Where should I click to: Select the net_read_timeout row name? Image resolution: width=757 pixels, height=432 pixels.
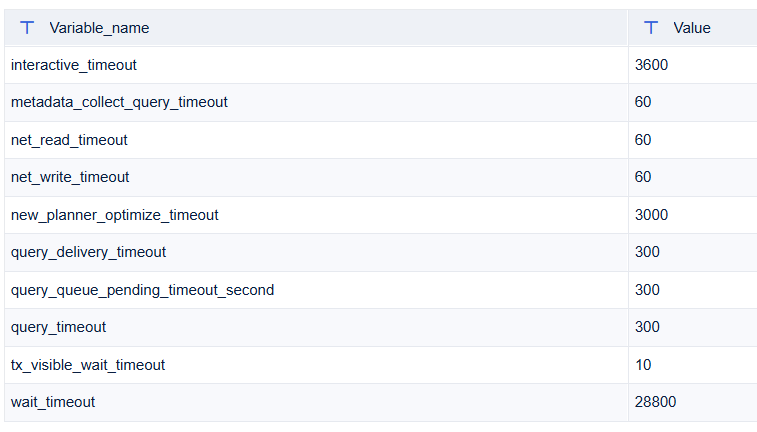(x=69, y=140)
